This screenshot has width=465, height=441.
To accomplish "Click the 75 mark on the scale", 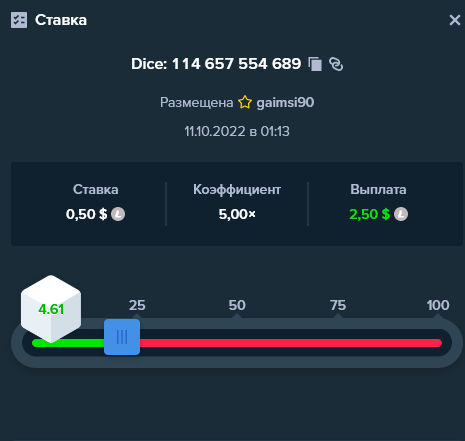I will (x=338, y=305).
